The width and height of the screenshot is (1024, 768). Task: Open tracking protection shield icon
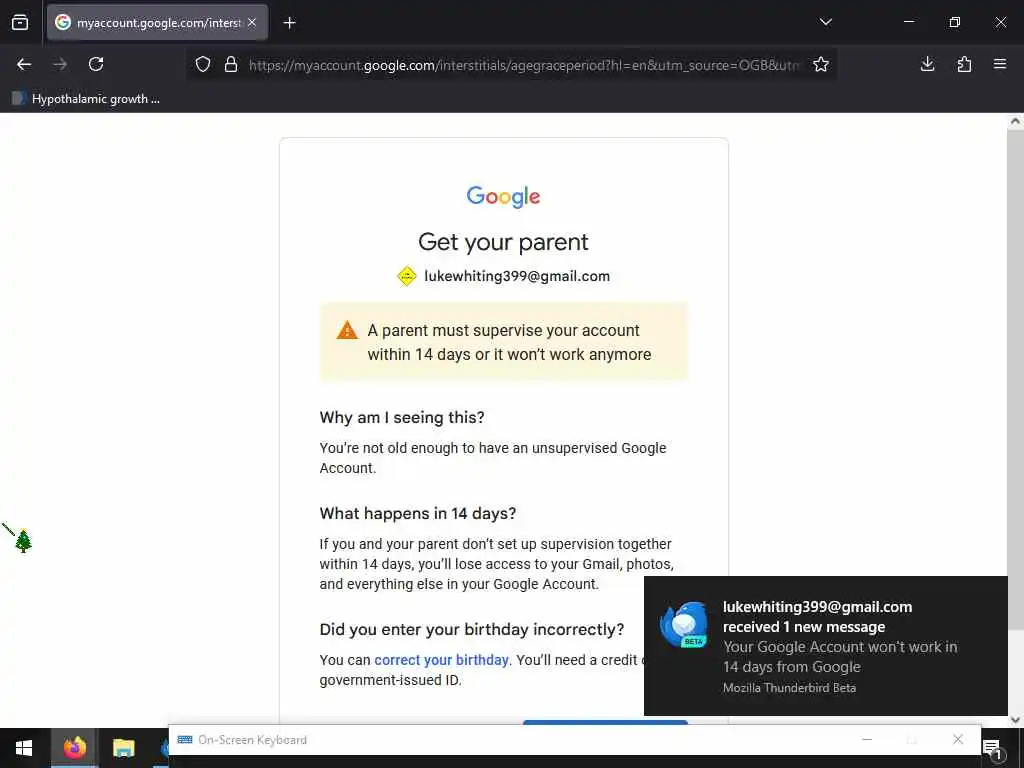click(203, 65)
